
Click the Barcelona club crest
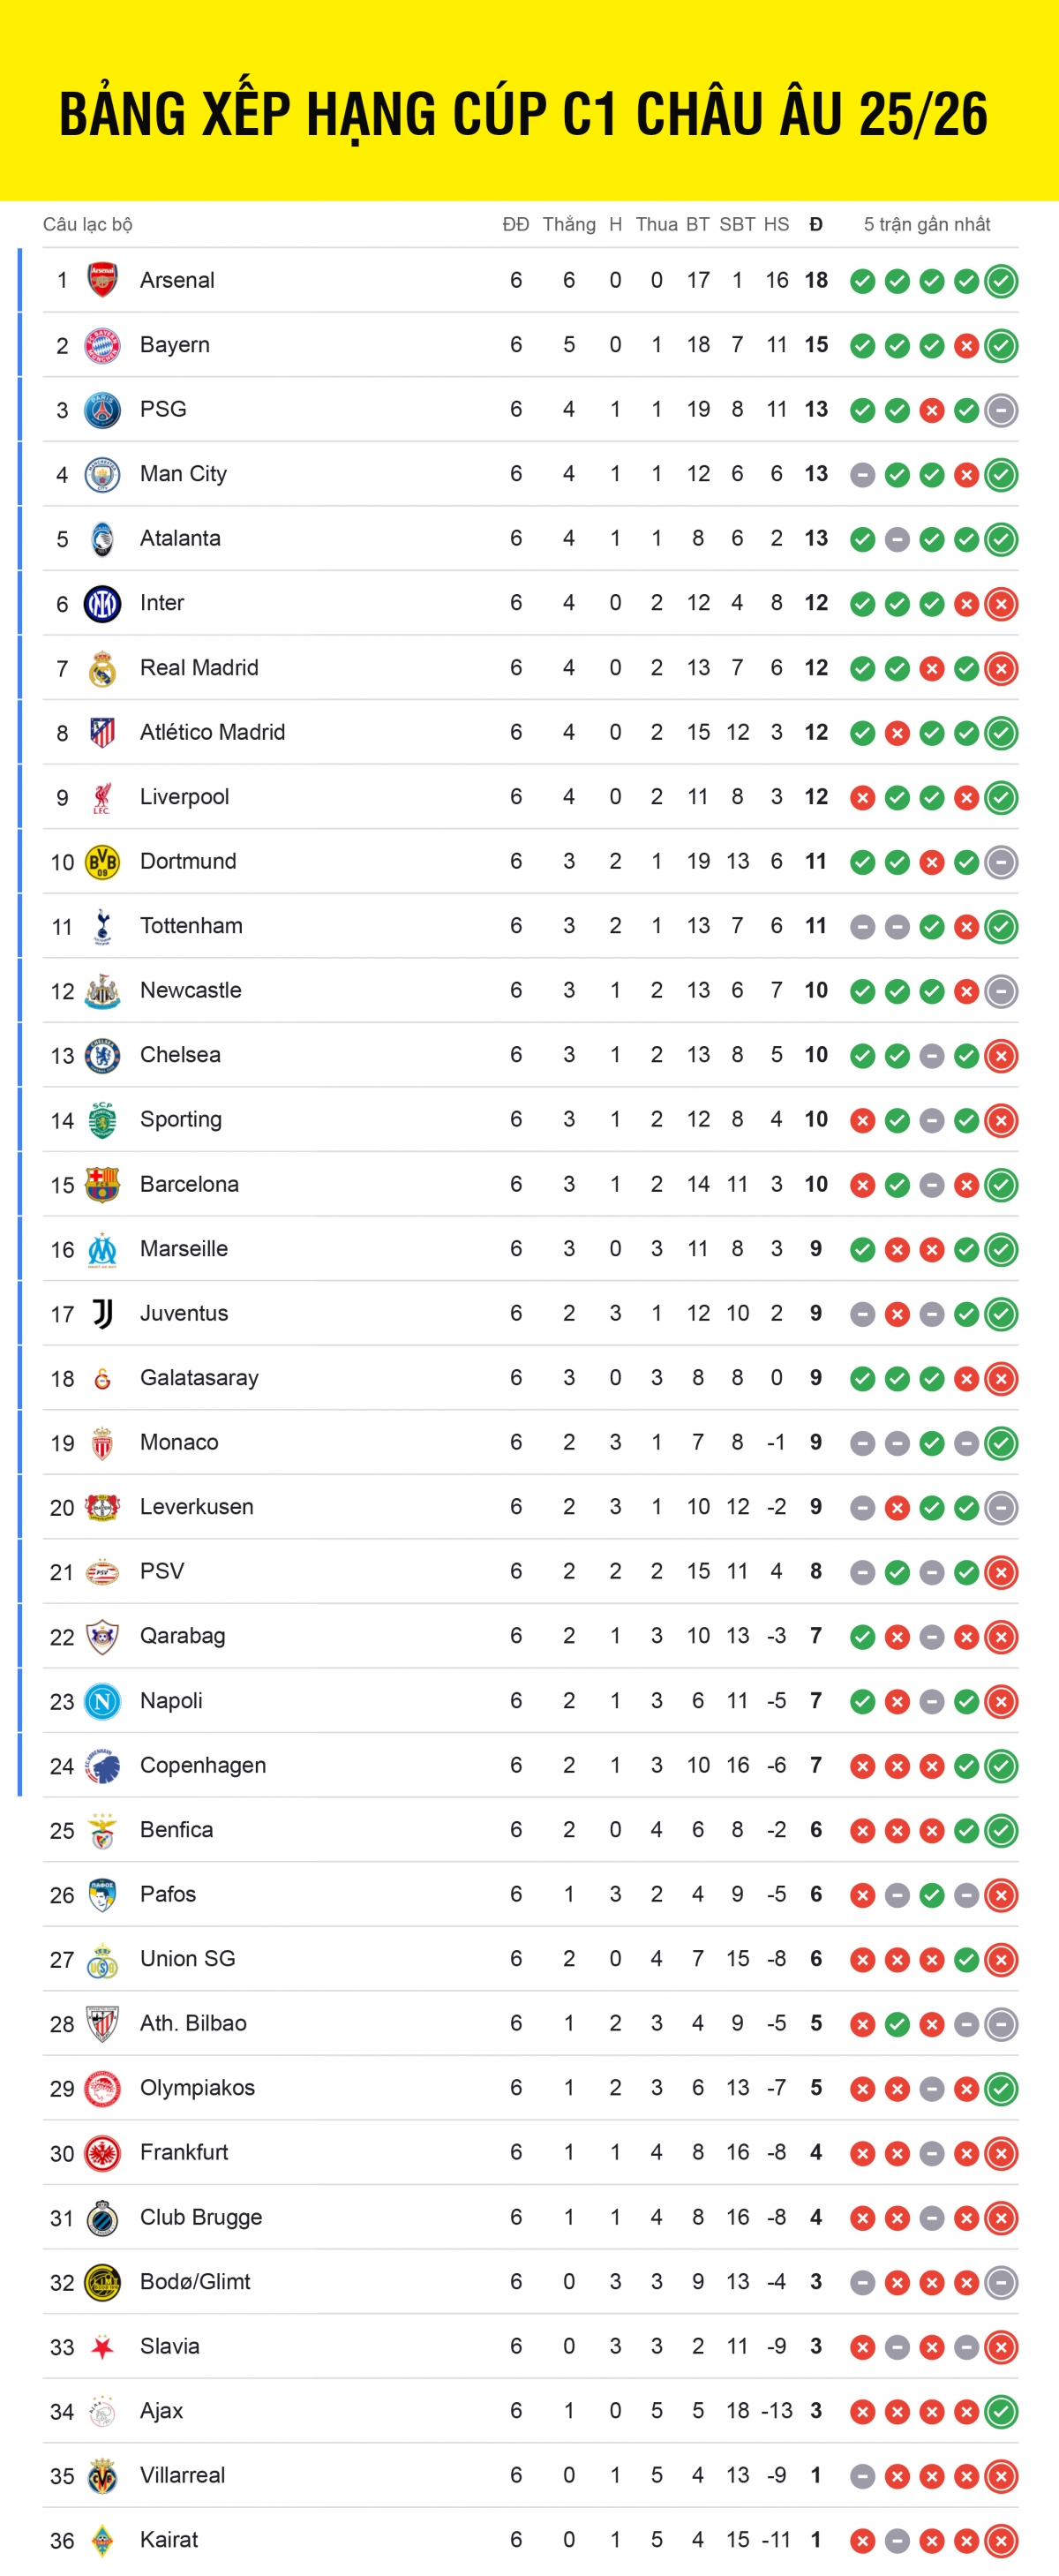click(102, 1184)
